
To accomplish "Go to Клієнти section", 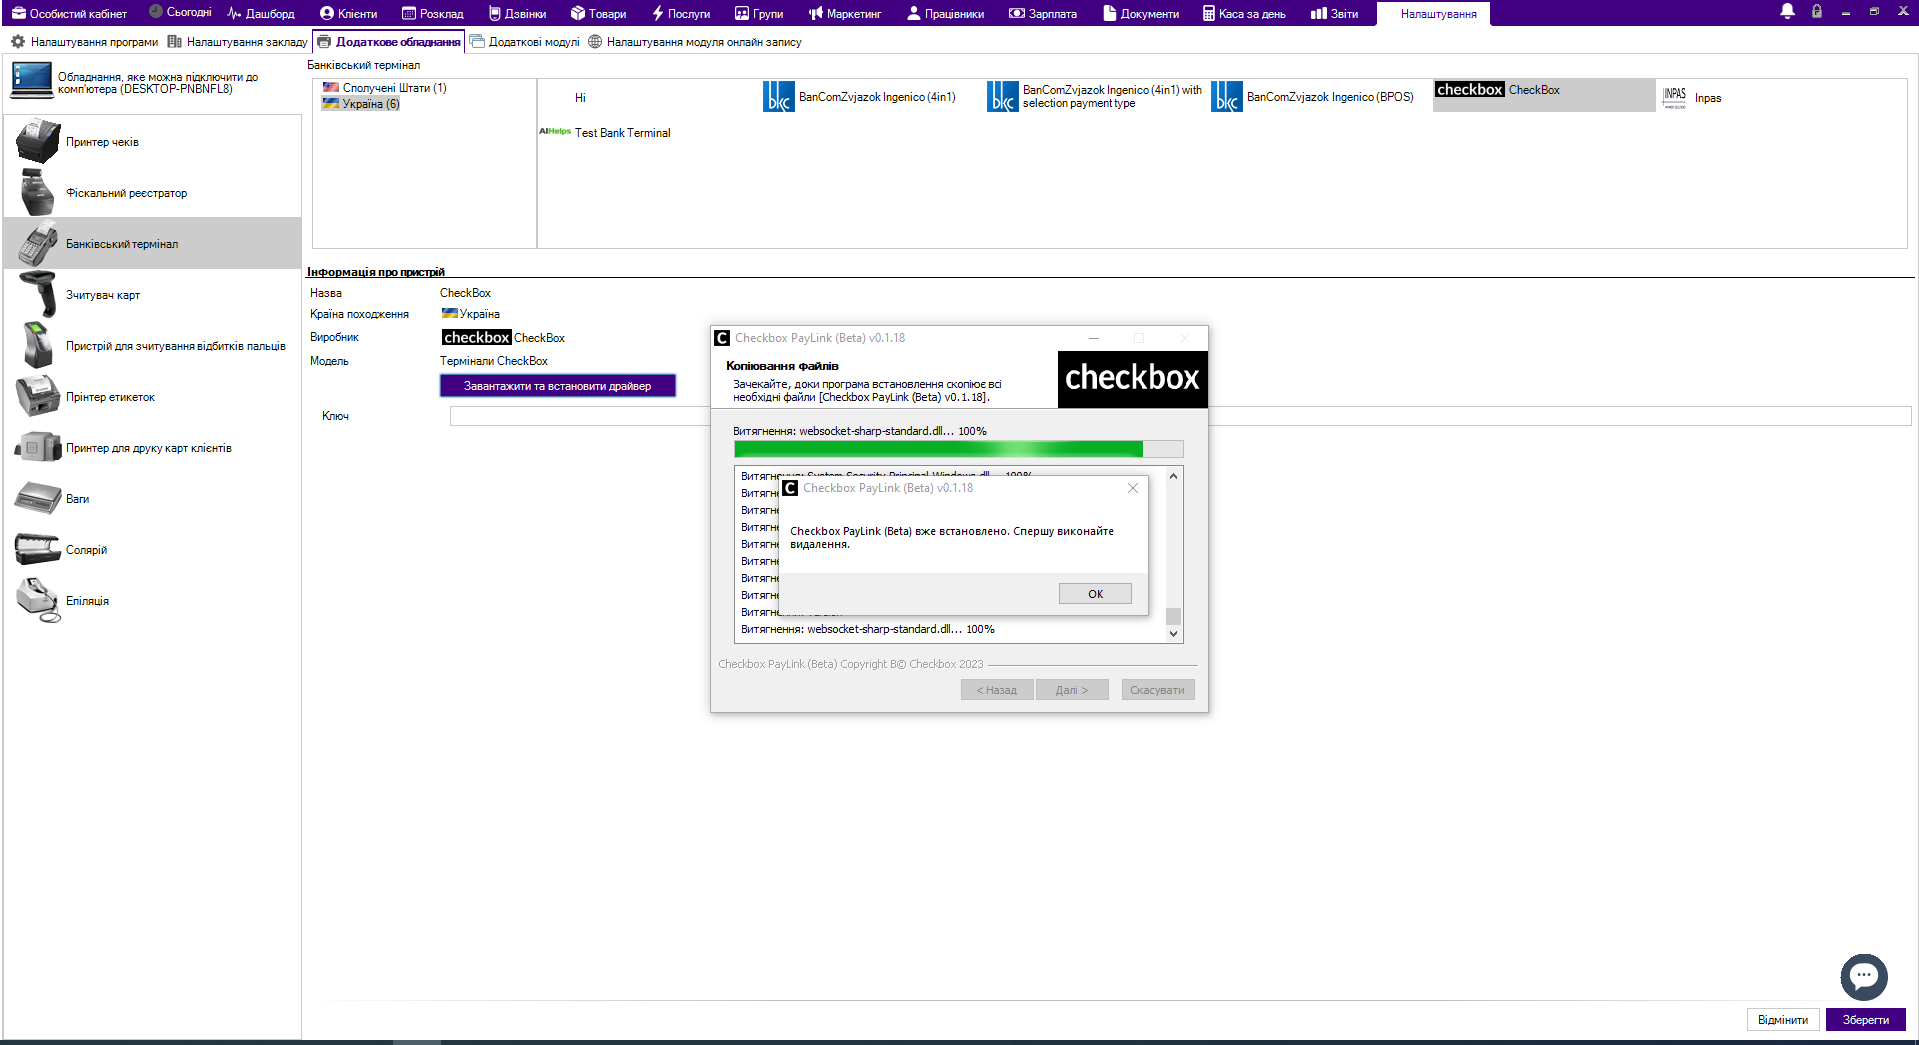I will point(348,13).
